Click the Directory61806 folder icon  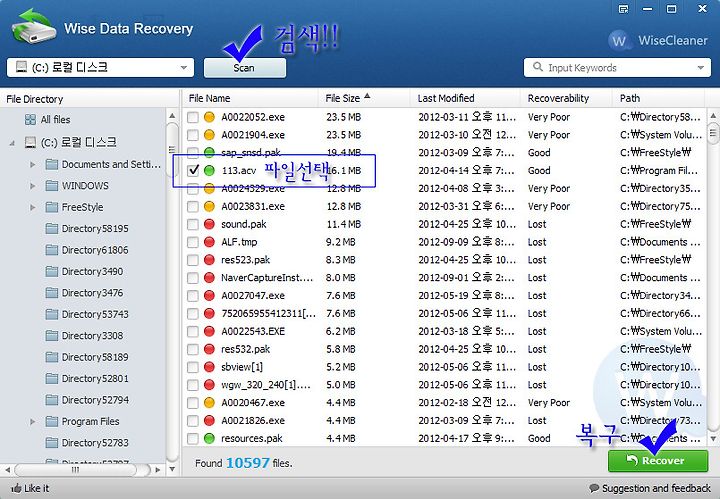click(52, 250)
